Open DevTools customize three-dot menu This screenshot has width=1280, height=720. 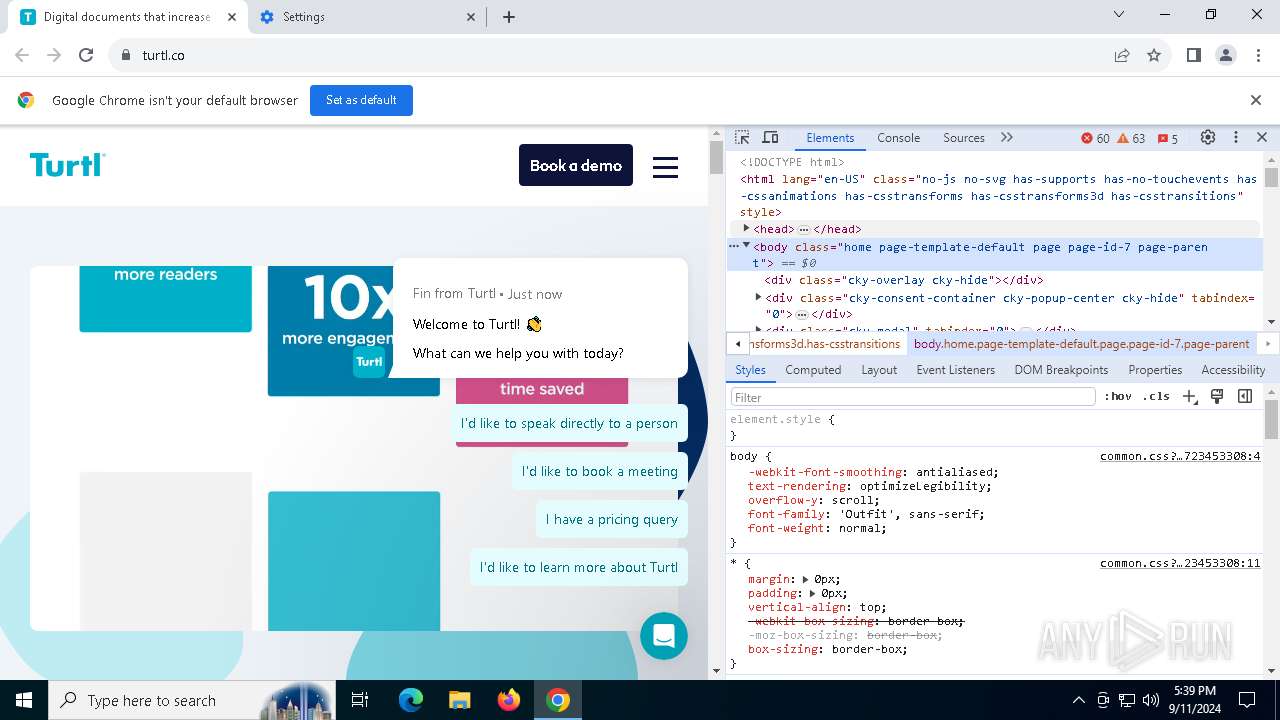point(1236,138)
